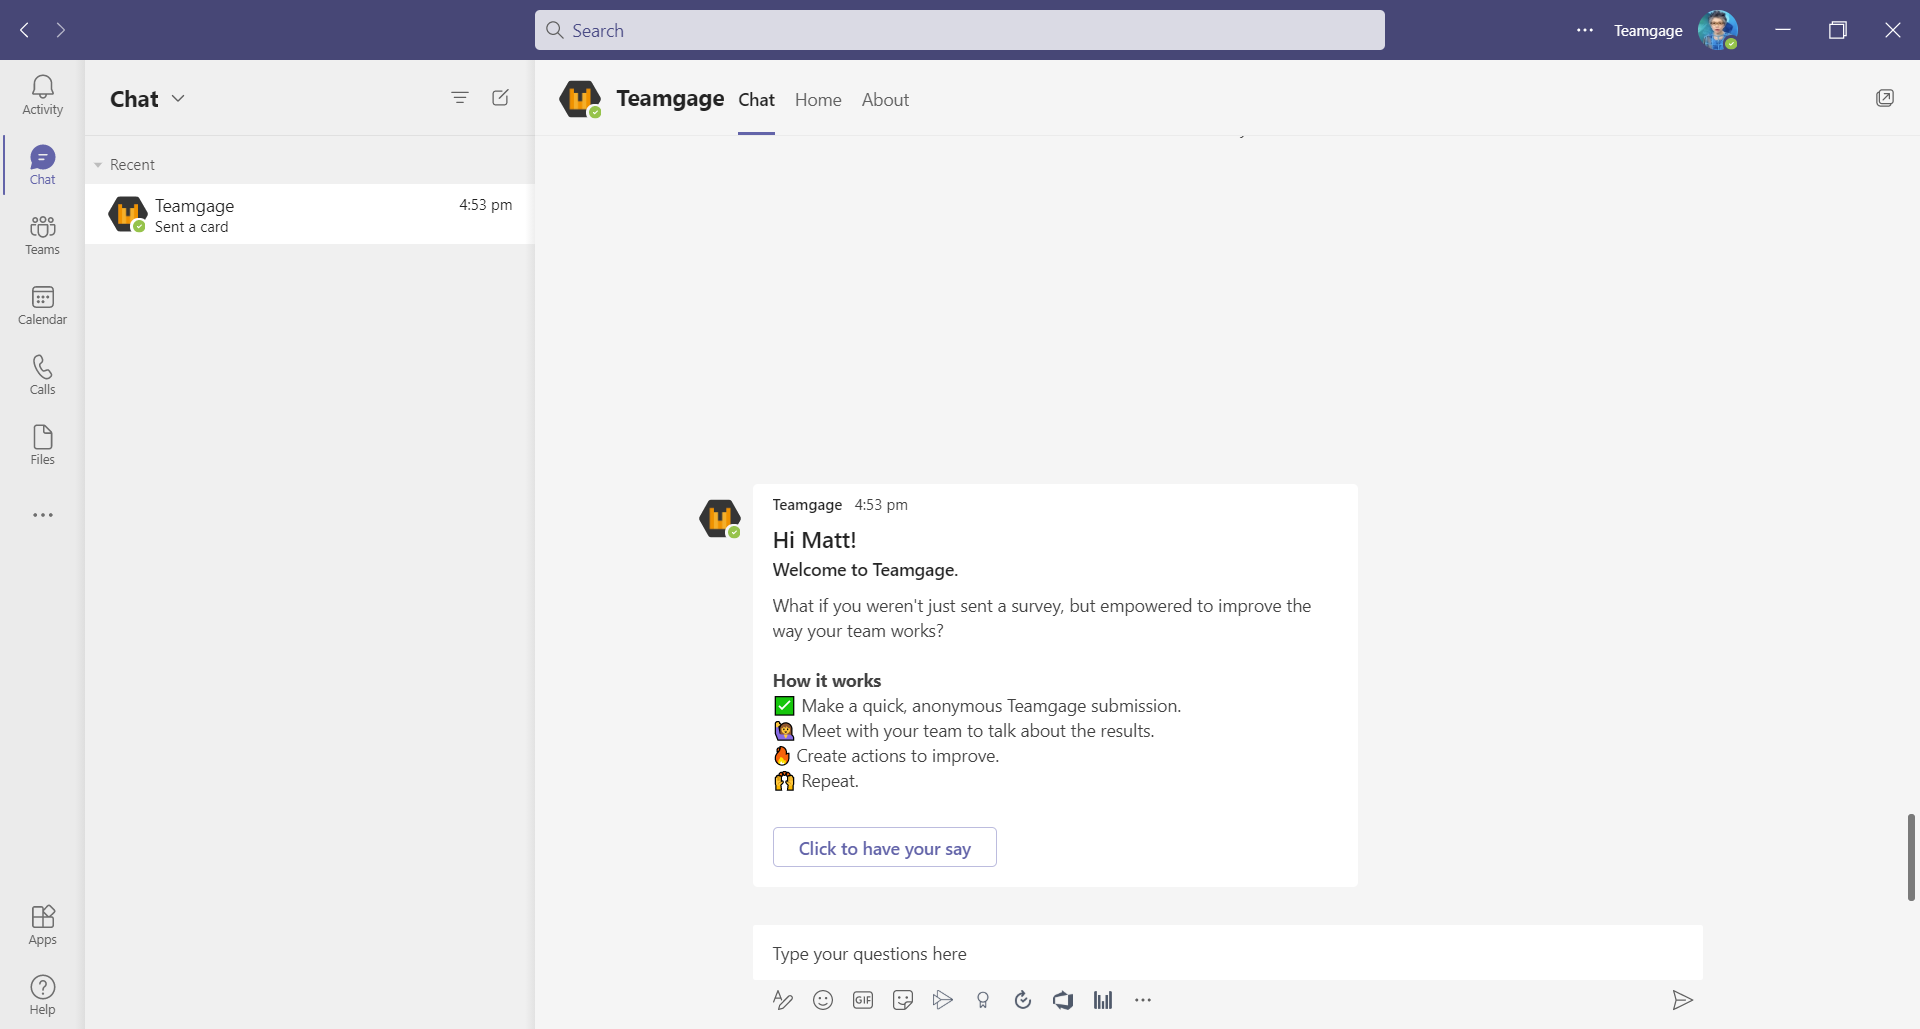Click the 'Create actions to improve.' line
The height and width of the screenshot is (1029, 1920).
click(x=898, y=756)
